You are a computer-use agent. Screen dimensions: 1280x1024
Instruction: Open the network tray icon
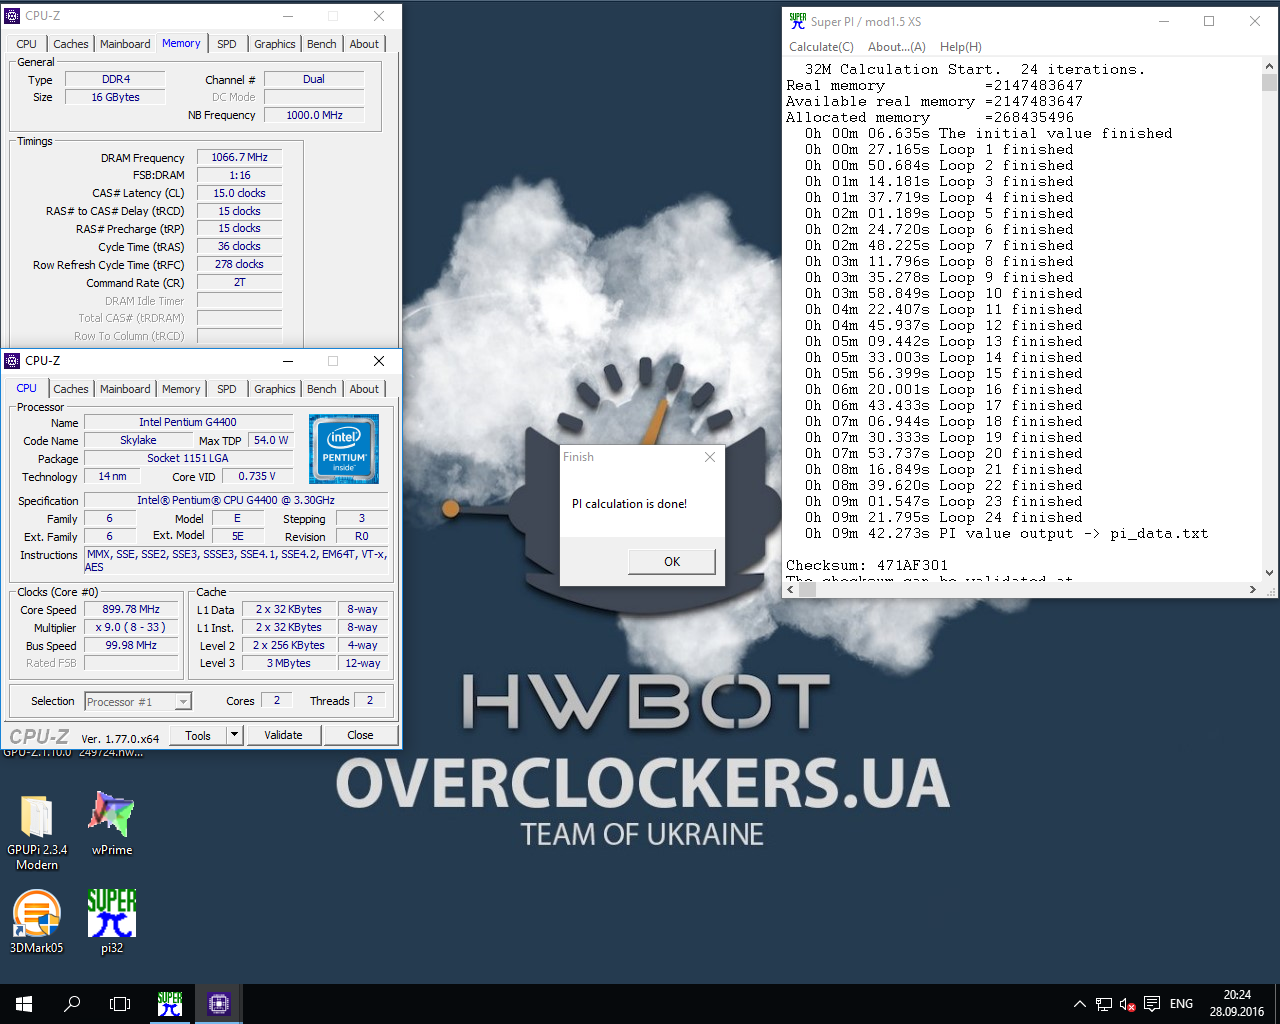[x=1103, y=1004]
